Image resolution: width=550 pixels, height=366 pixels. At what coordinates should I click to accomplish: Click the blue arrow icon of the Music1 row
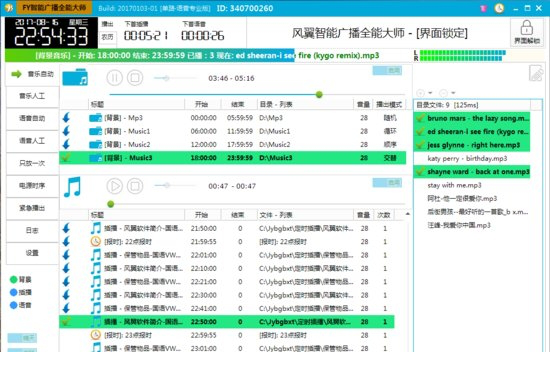point(66,131)
